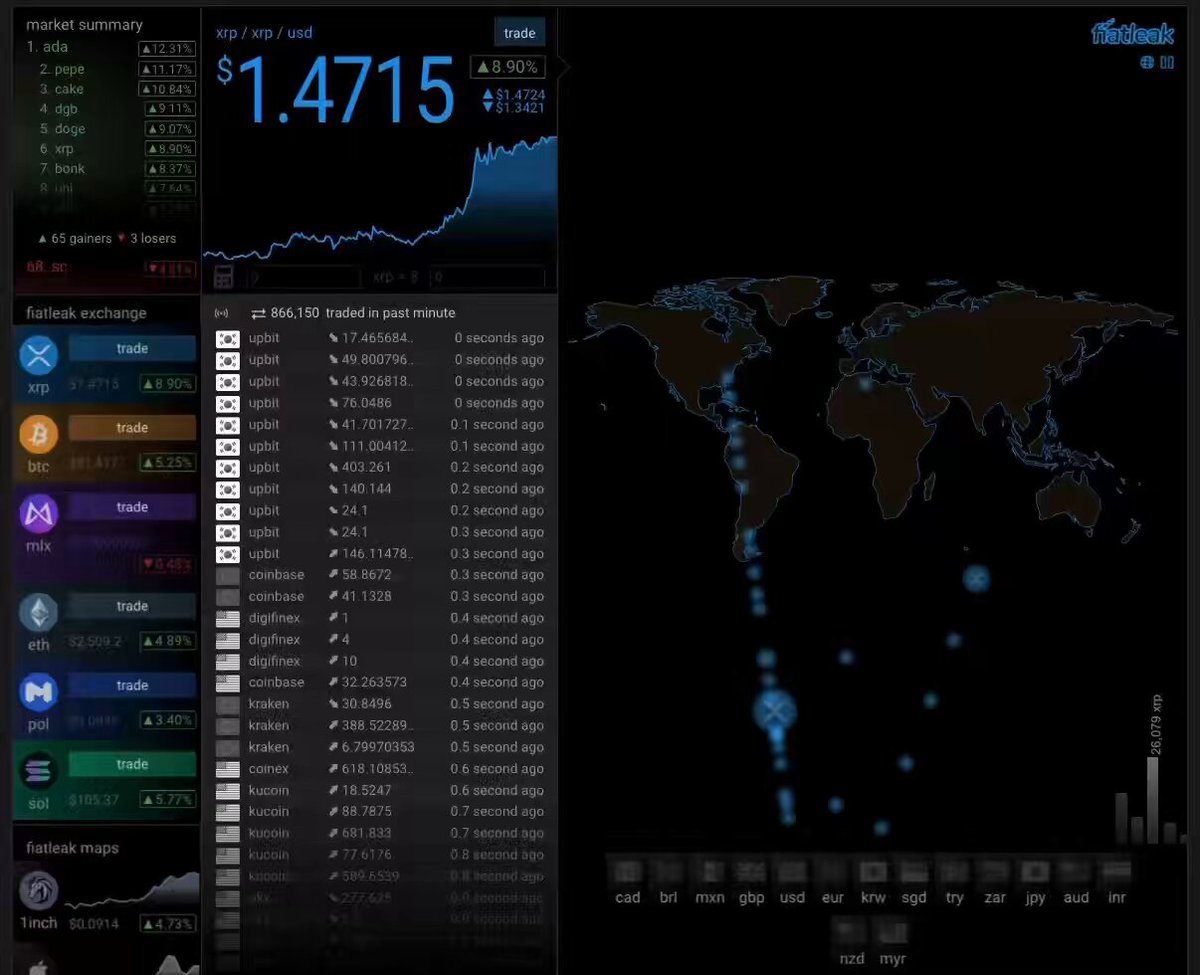The image size is (1200, 975).
Task: Select the sol coin icon in fiatleak exchange
Action: (x=39, y=771)
